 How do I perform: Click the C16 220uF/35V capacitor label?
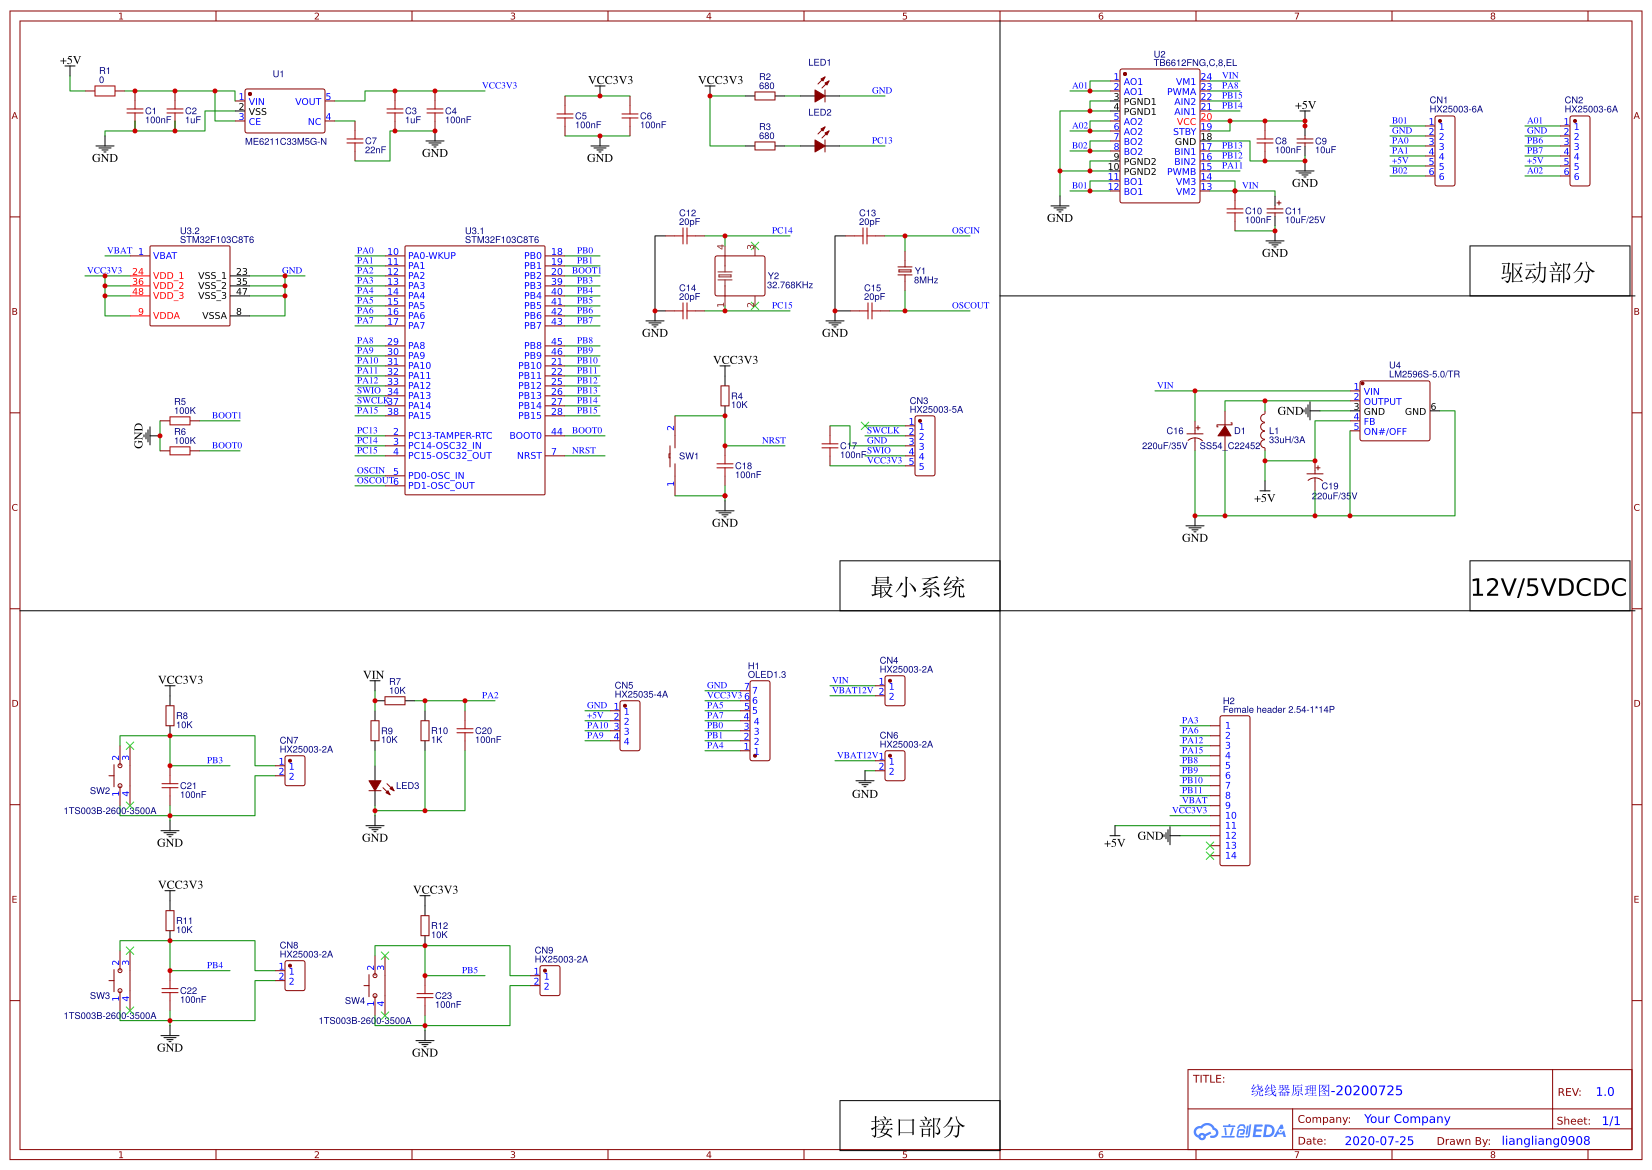(1165, 439)
